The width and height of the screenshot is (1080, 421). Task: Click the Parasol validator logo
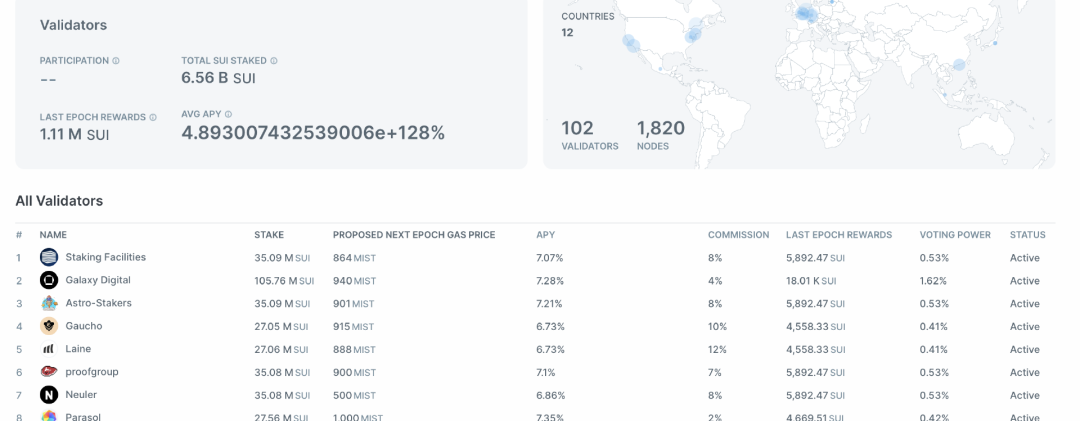coord(48,416)
